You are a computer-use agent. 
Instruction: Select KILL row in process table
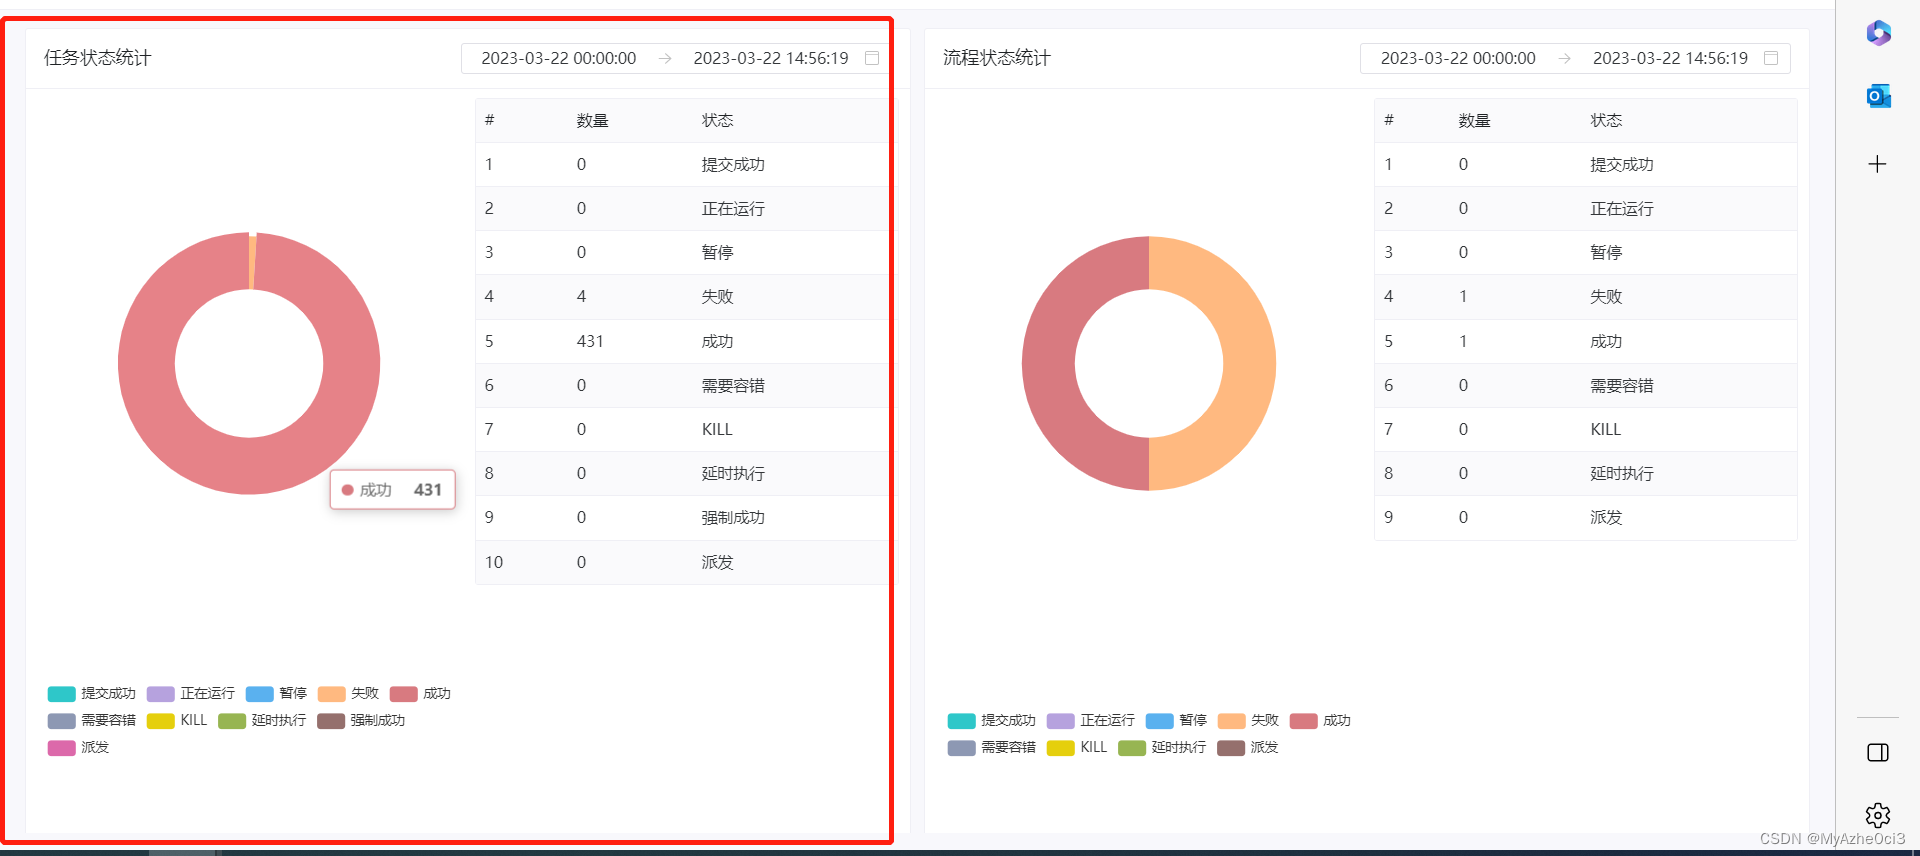1586,430
